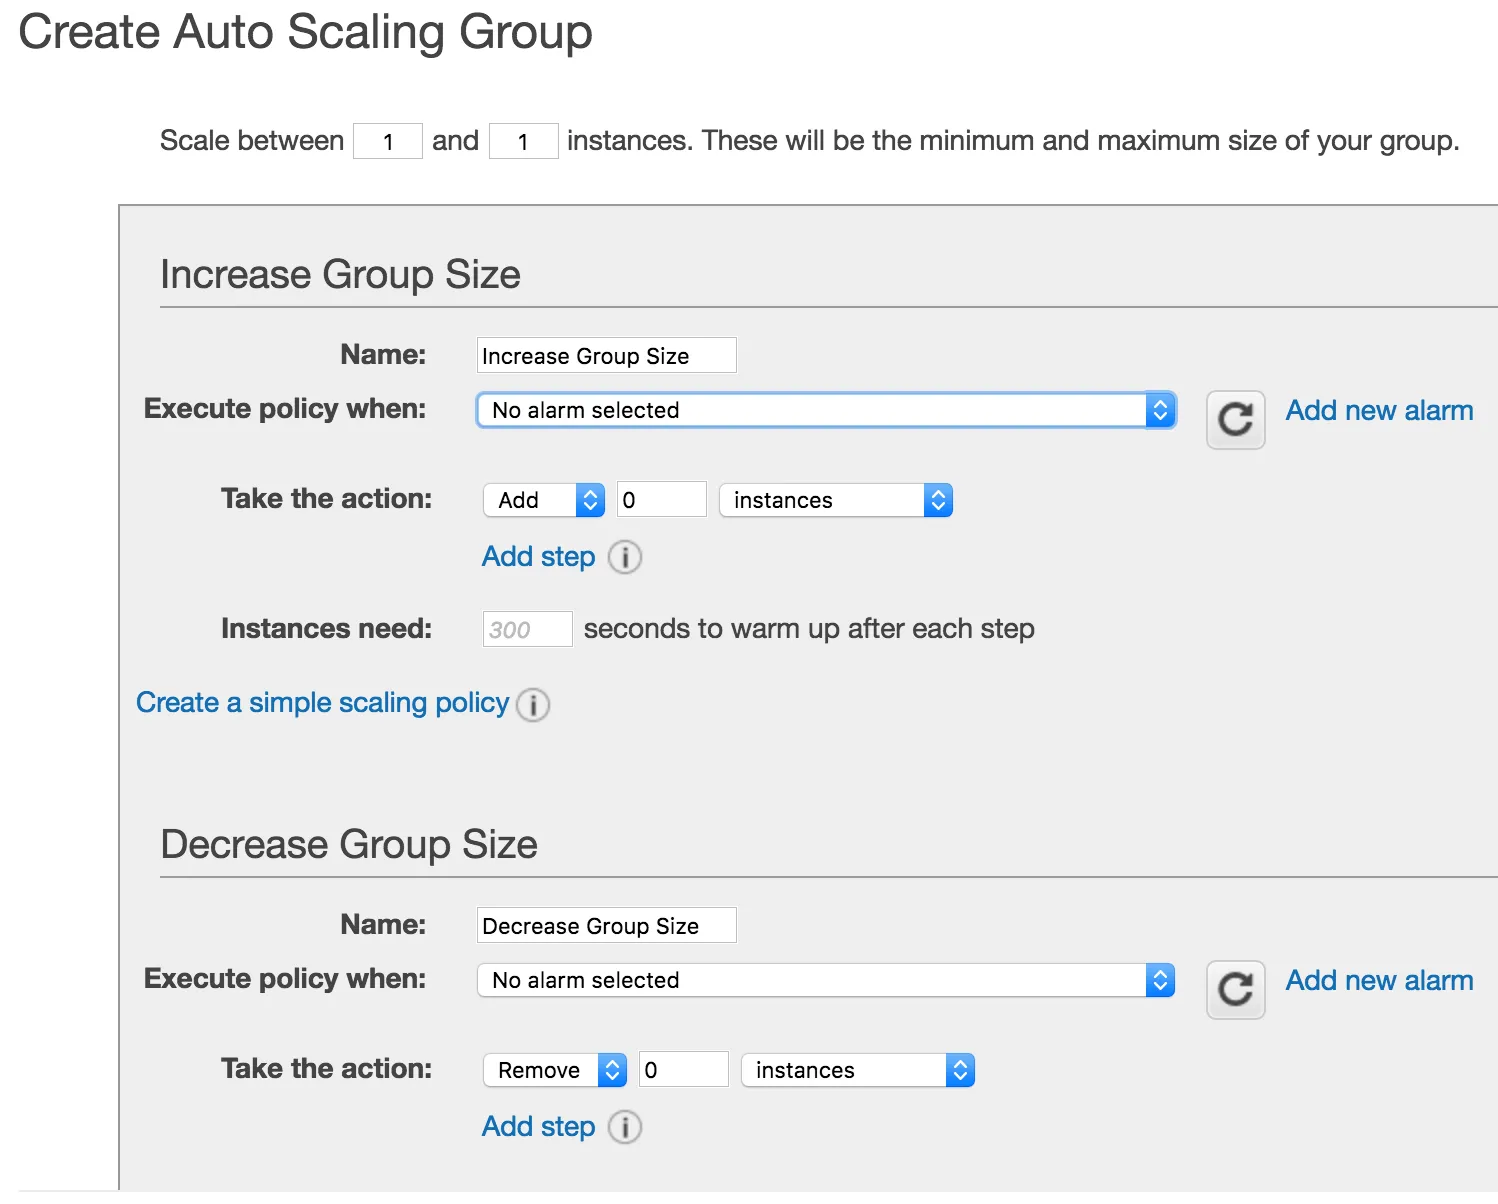
Task: Click info icon next to Decrease Add step
Action: click(625, 1127)
